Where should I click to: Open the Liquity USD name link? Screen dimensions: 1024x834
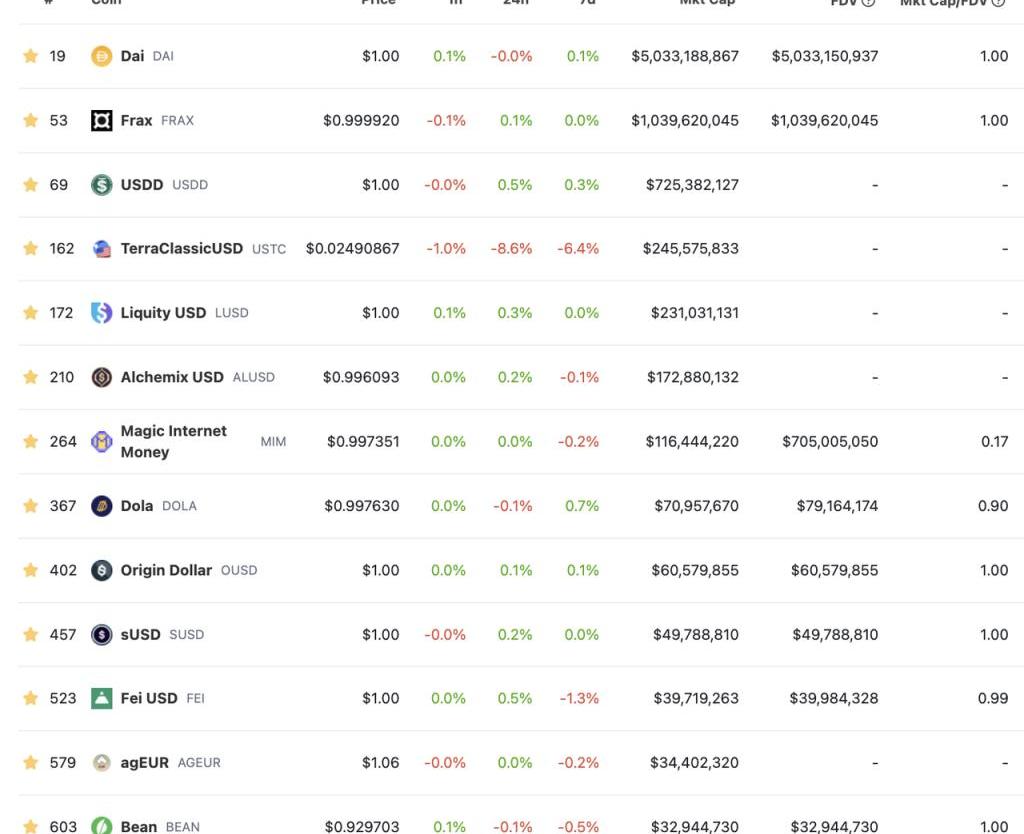click(163, 313)
